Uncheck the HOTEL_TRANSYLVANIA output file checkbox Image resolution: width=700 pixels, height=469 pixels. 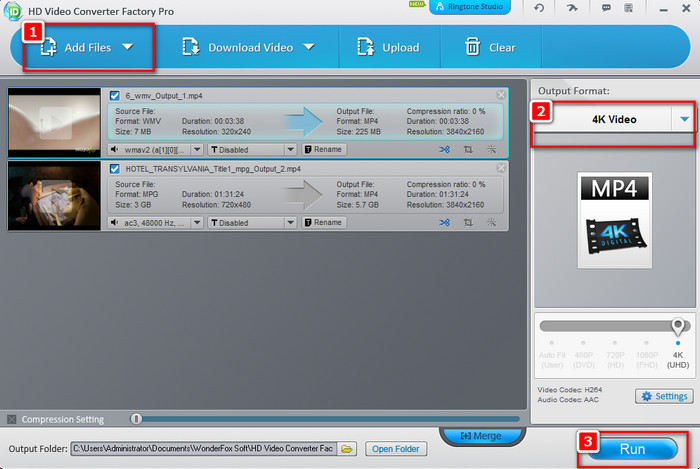115,169
